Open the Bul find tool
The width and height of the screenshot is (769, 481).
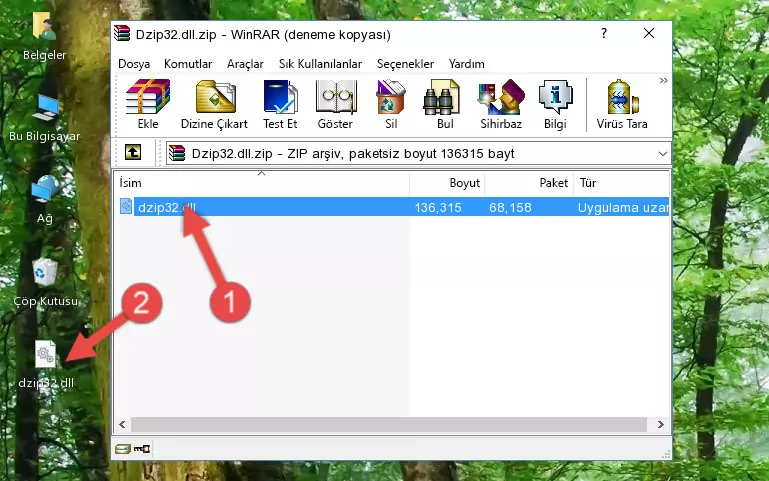(x=444, y=104)
